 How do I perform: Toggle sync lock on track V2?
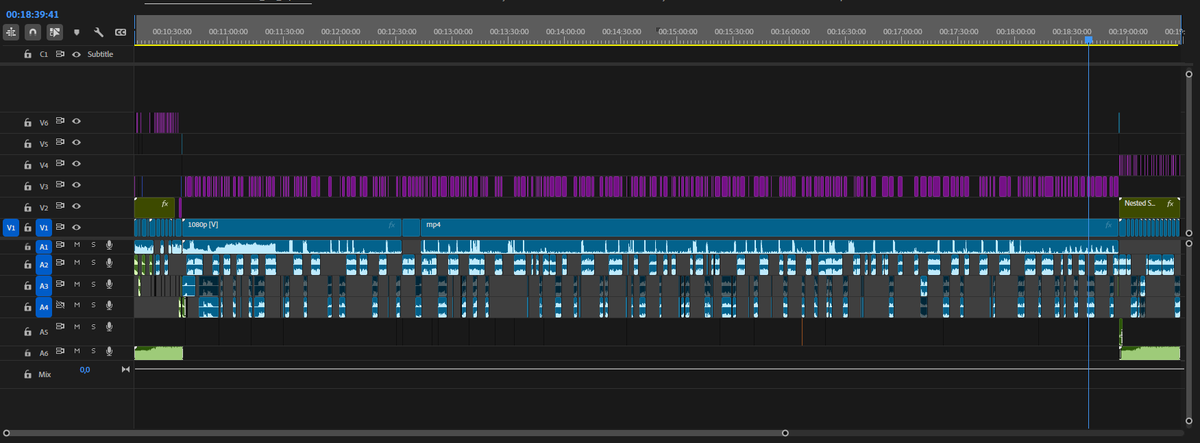[60, 207]
